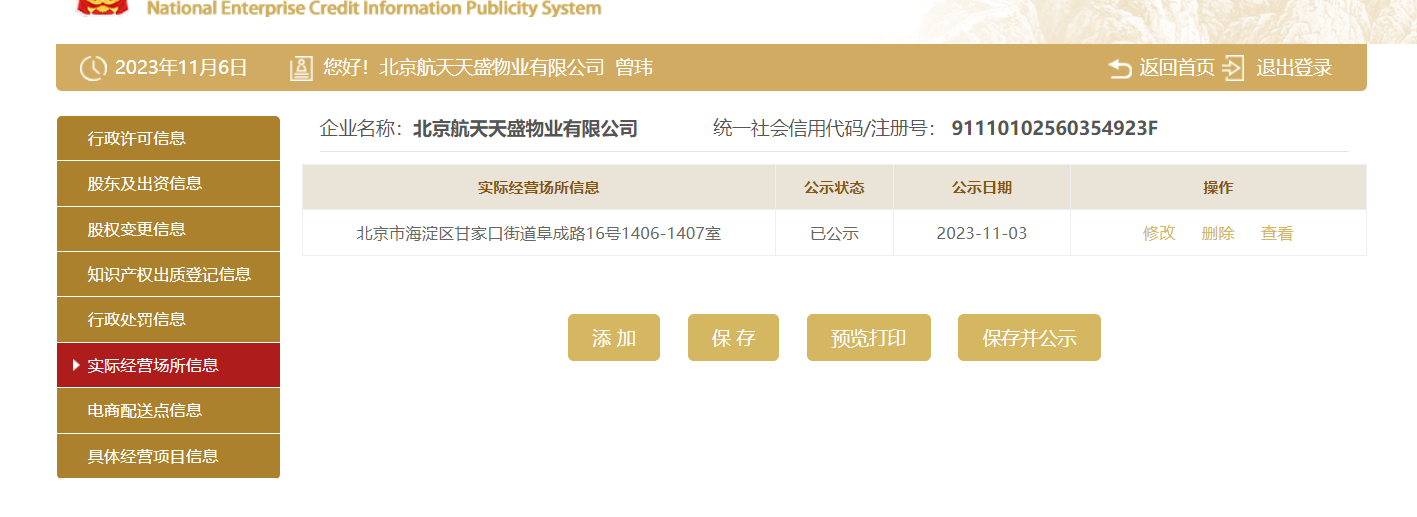Click the date 2023年11月6日 in top bar
Screen dimensions: 1417x517
coord(181,68)
